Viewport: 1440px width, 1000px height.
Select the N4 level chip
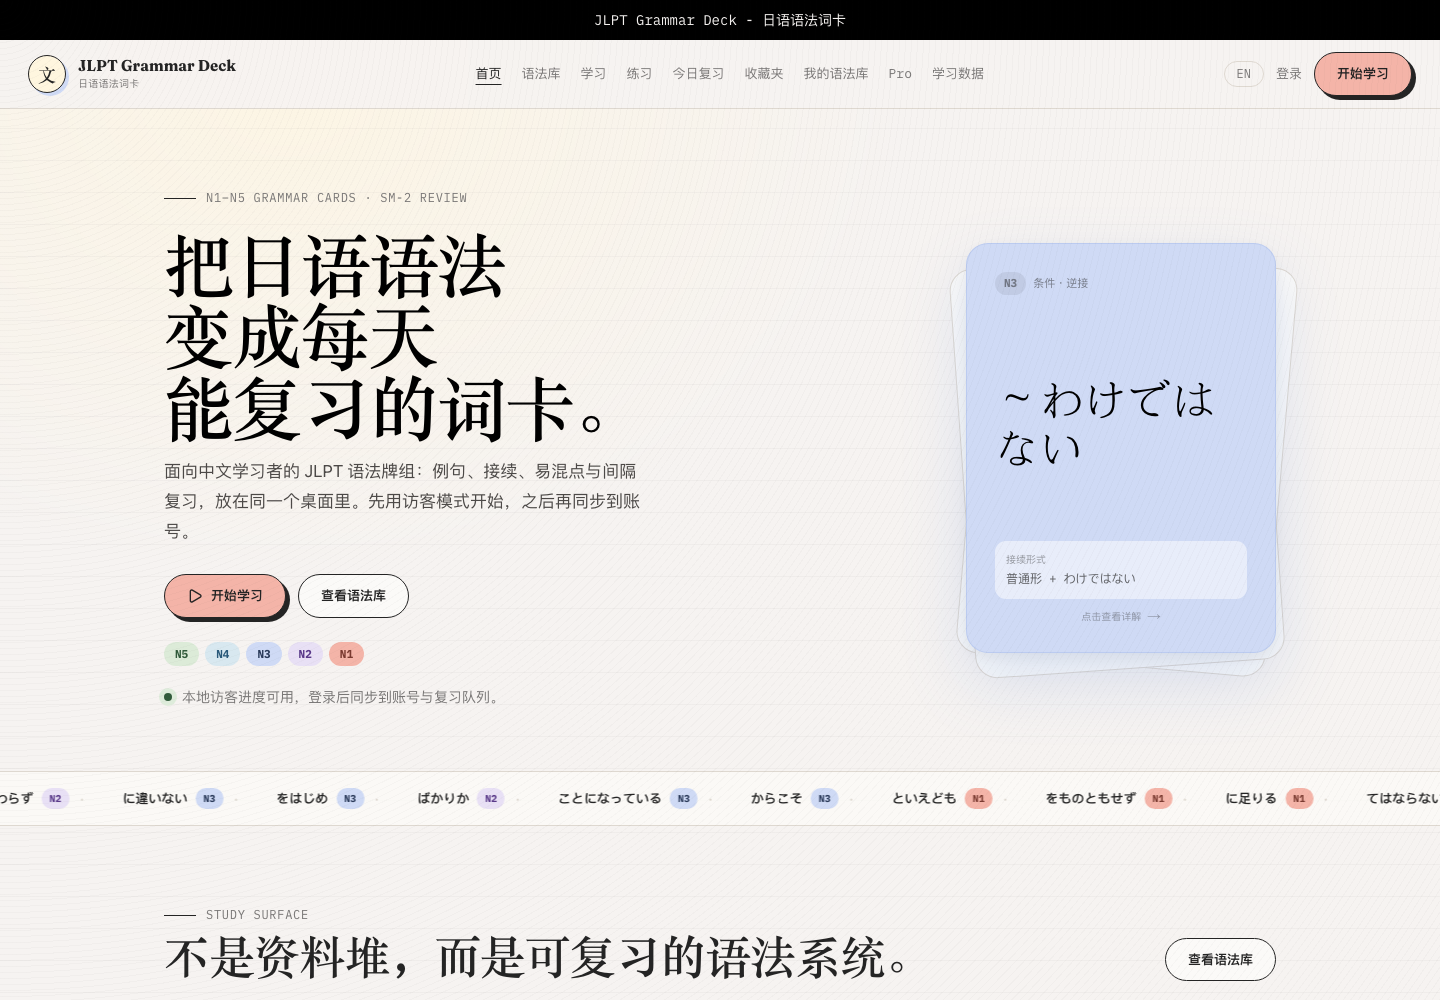[223, 654]
